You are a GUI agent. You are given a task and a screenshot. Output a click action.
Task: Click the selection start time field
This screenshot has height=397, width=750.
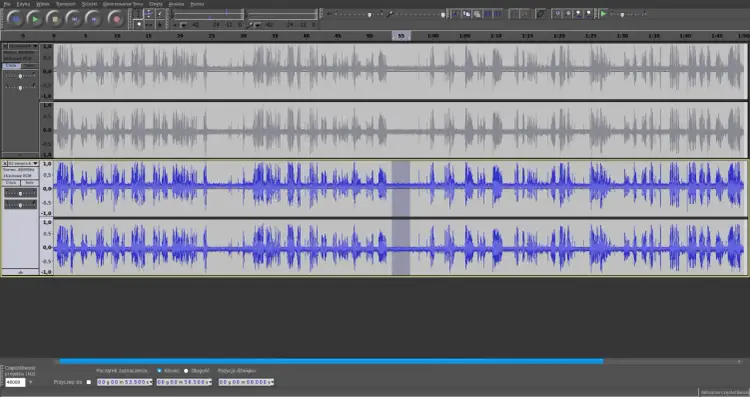(124, 382)
